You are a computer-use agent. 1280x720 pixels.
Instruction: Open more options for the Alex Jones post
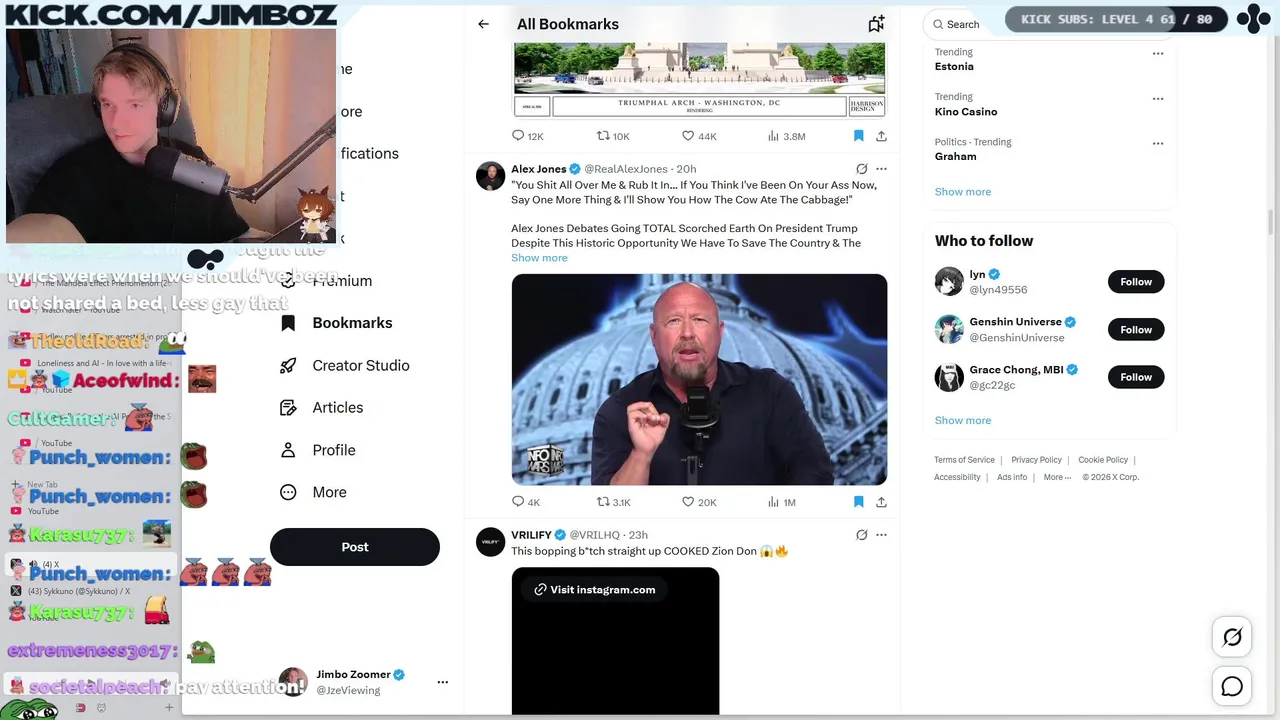click(x=881, y=169)
